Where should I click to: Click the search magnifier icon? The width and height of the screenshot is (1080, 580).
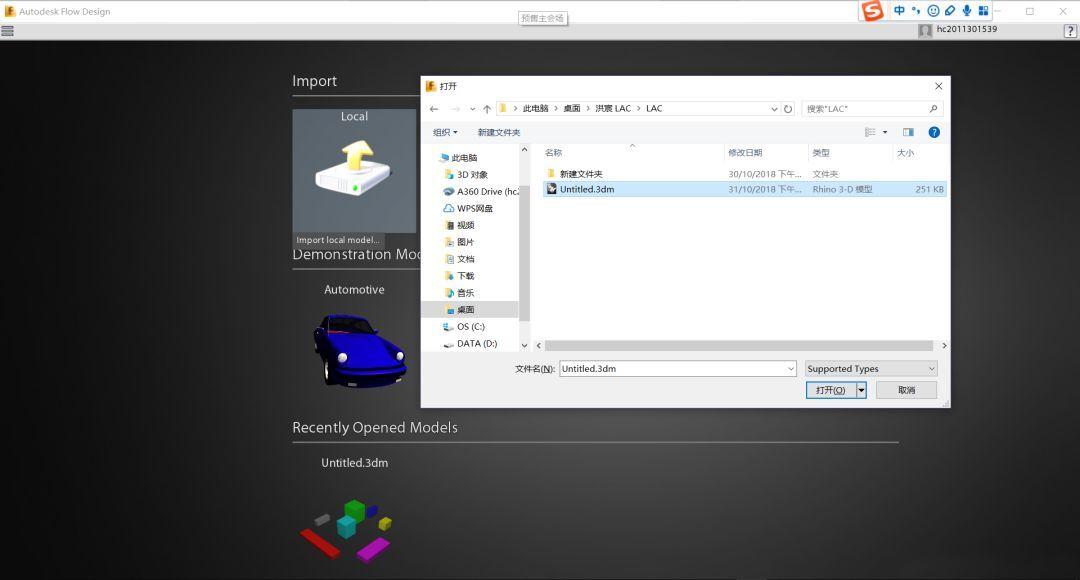tap(933, 109)
